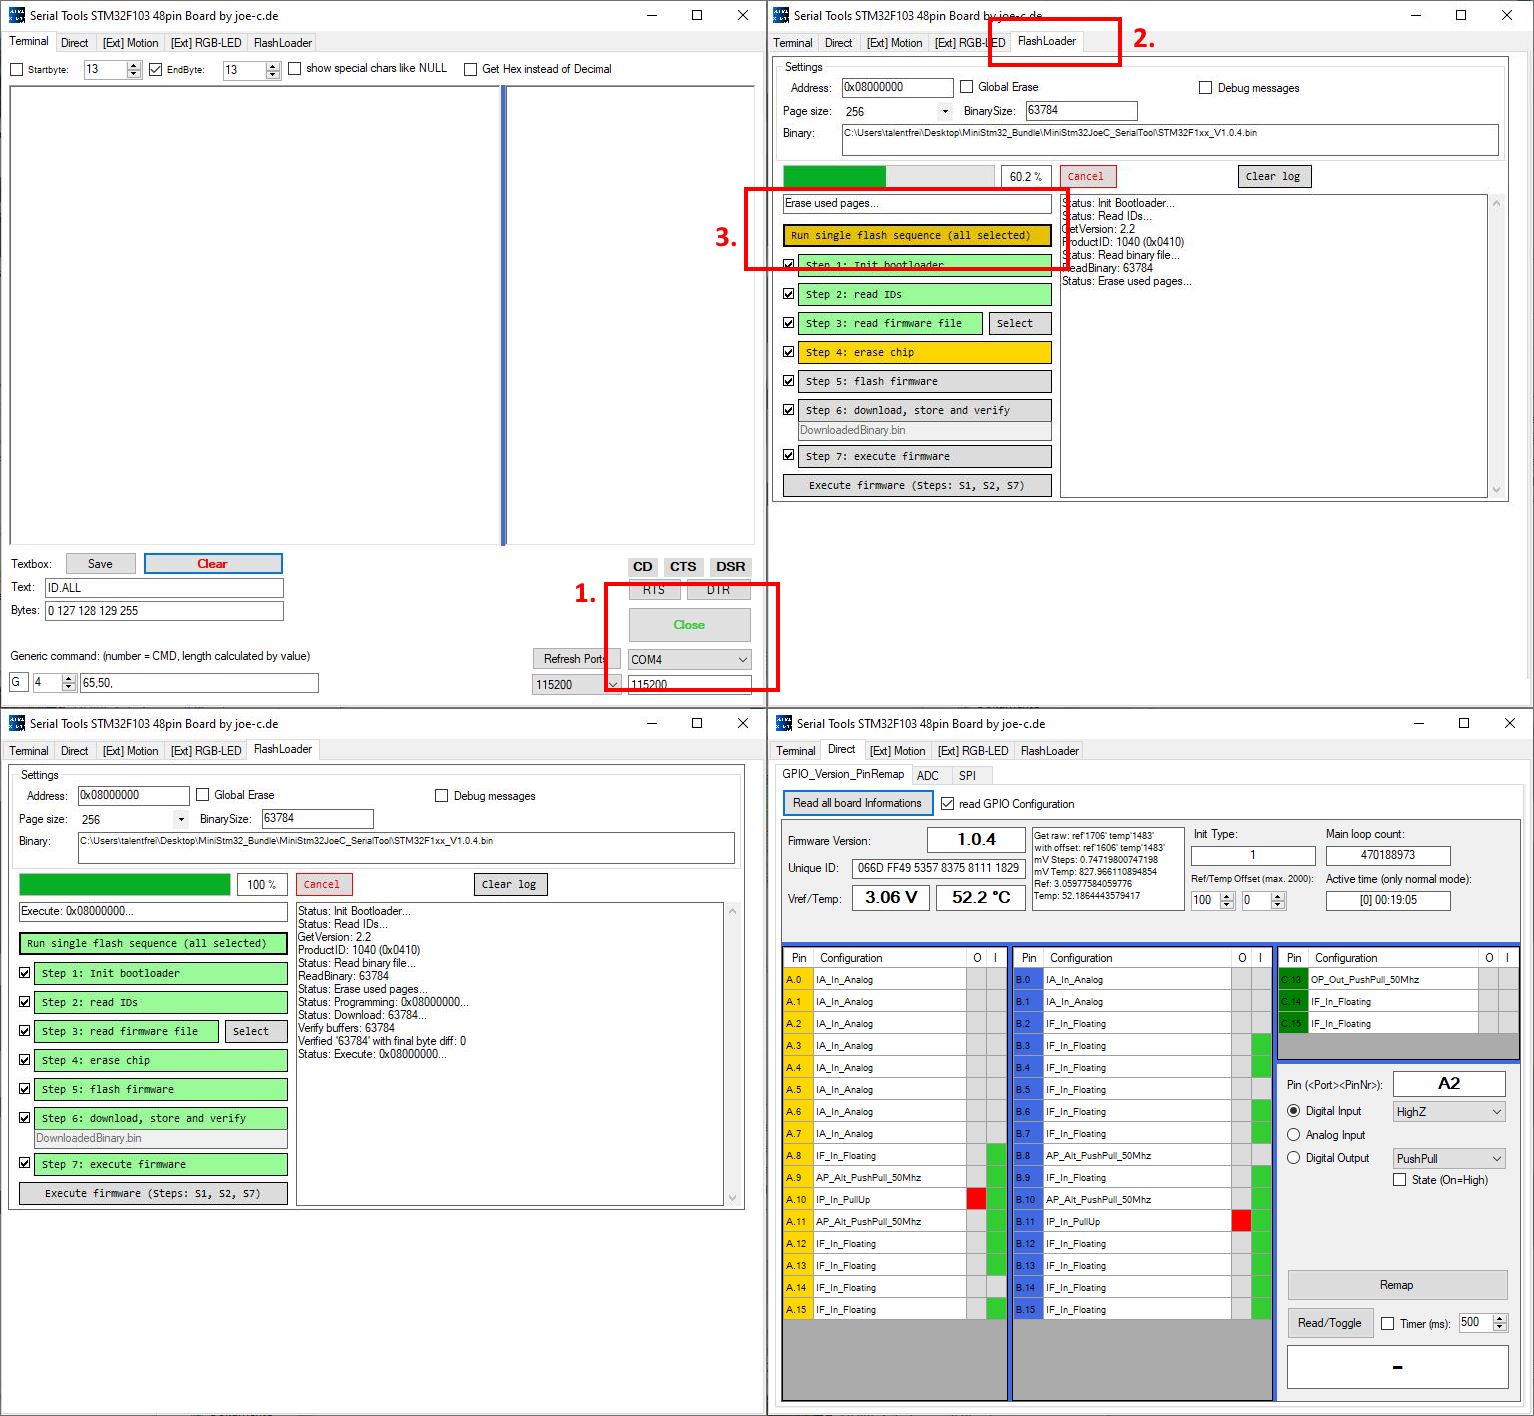The width and height of the screenshot is (1534, 1416).
Task: Click the green Close port button
Action: click(x=689, y=625)
